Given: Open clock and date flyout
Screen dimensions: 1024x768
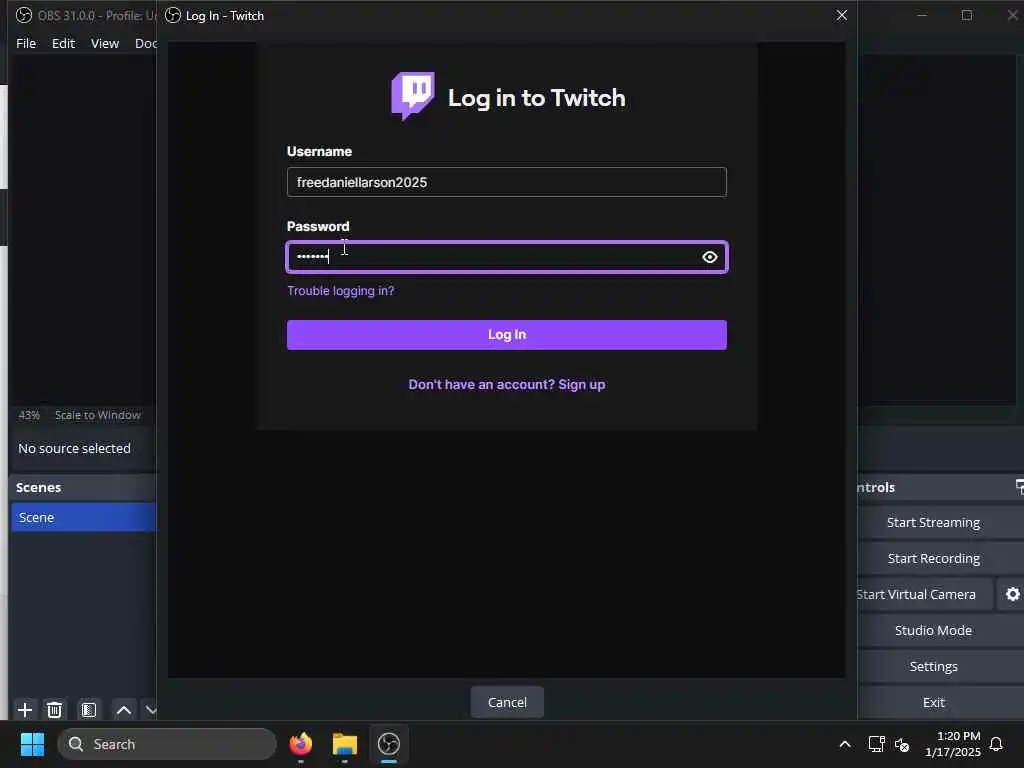Looking at the screenshot, I should (x=952, y=744).
